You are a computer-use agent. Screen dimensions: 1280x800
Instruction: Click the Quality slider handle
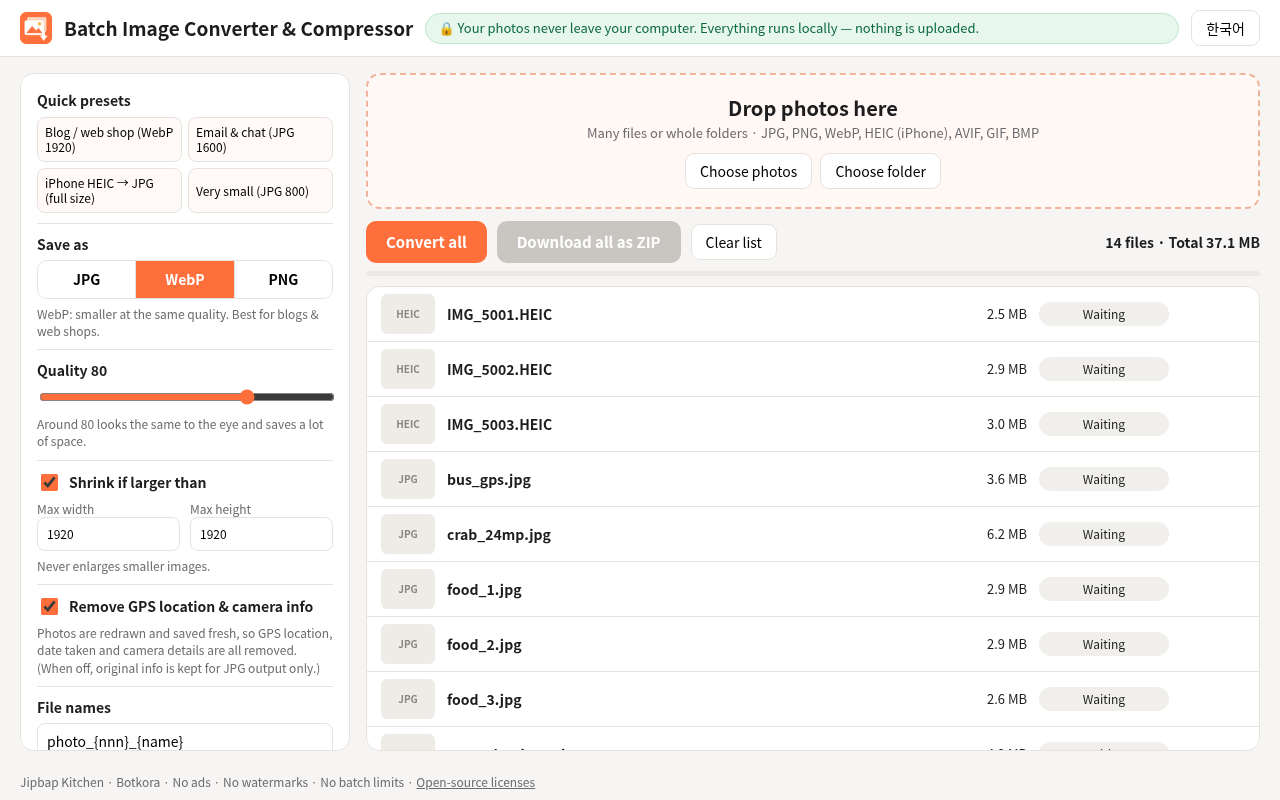click(247, 397)
